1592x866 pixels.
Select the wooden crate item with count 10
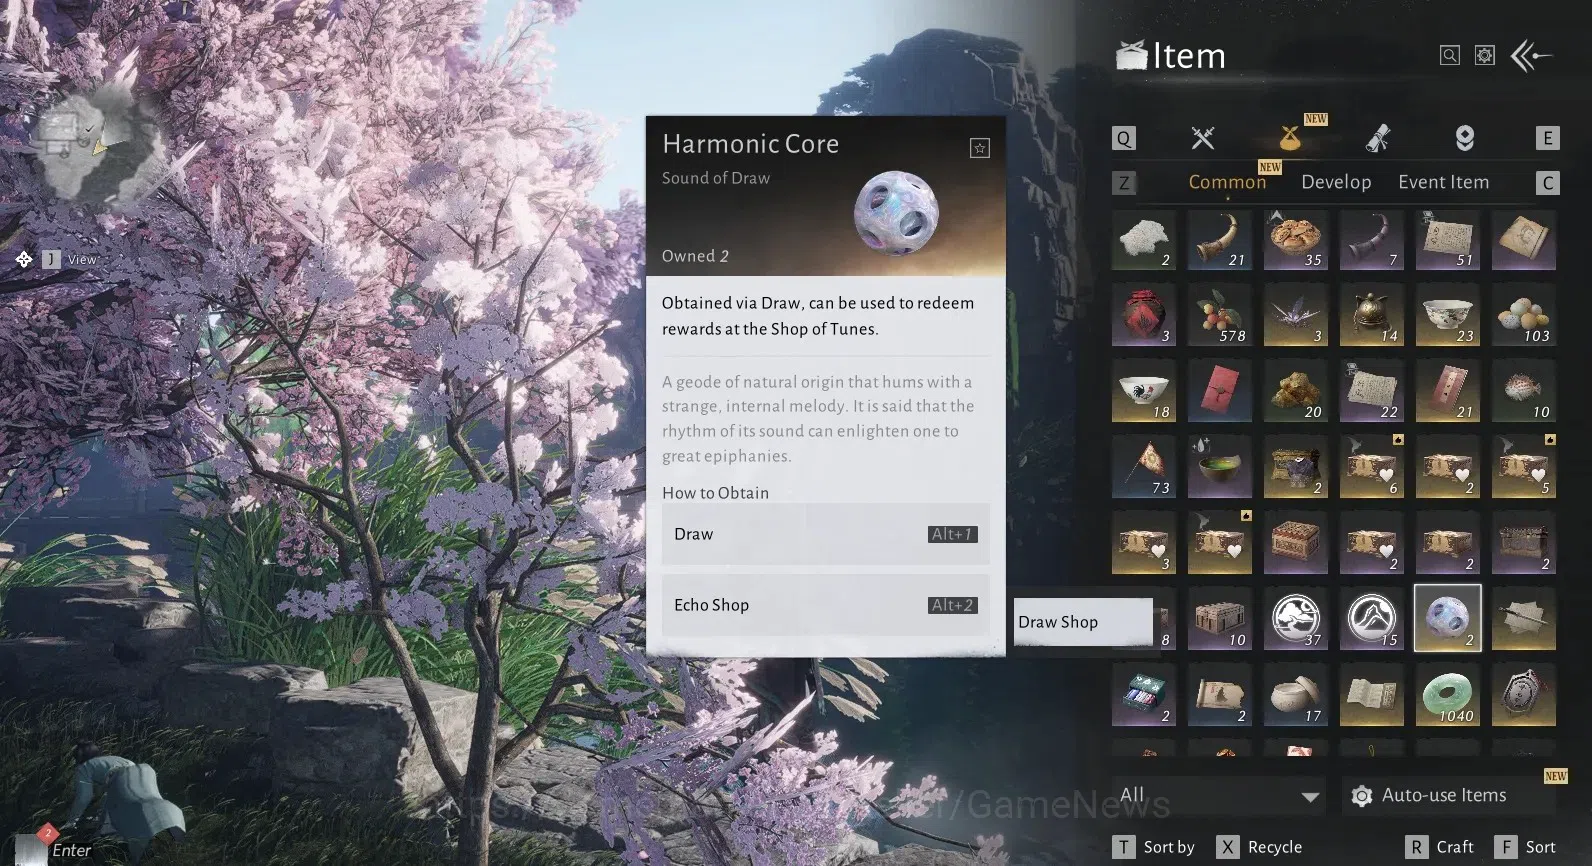click(1220, 619)
